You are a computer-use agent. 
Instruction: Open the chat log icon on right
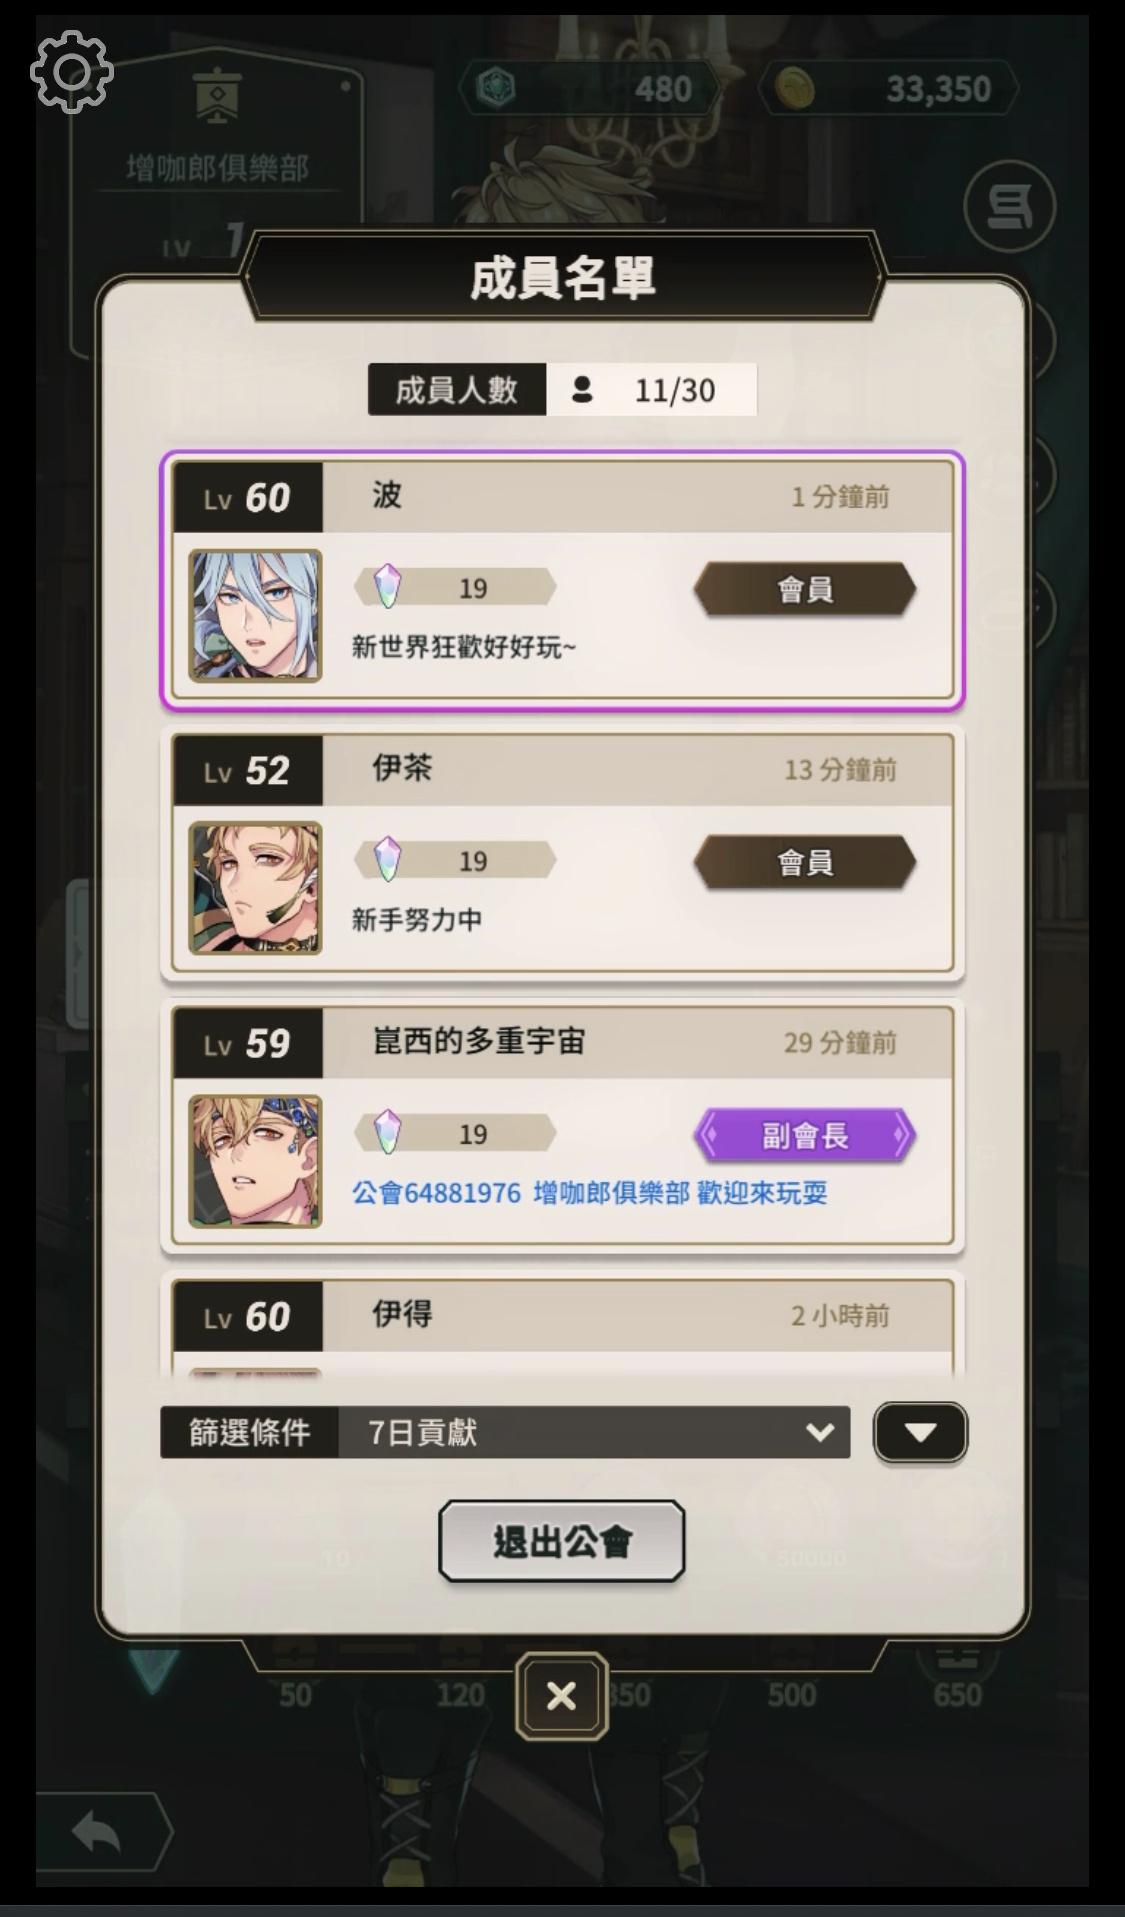click(x=1009, y=207)
